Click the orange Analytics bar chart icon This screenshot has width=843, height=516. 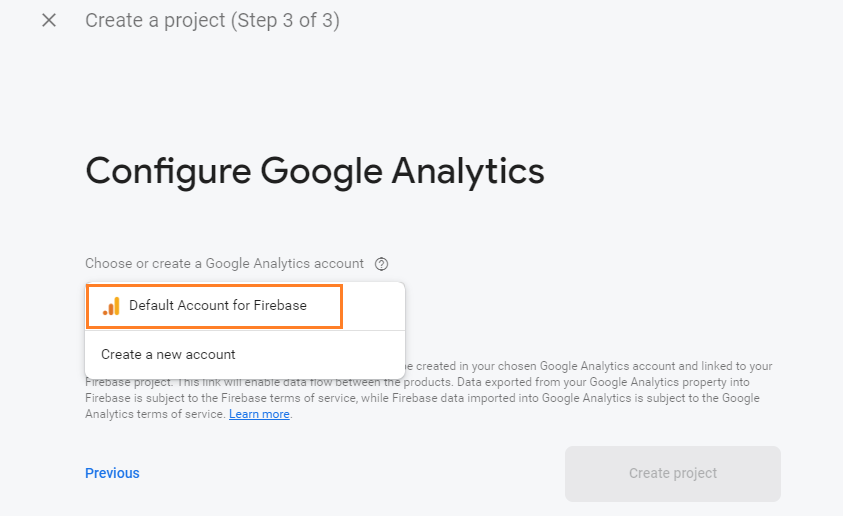111,306
